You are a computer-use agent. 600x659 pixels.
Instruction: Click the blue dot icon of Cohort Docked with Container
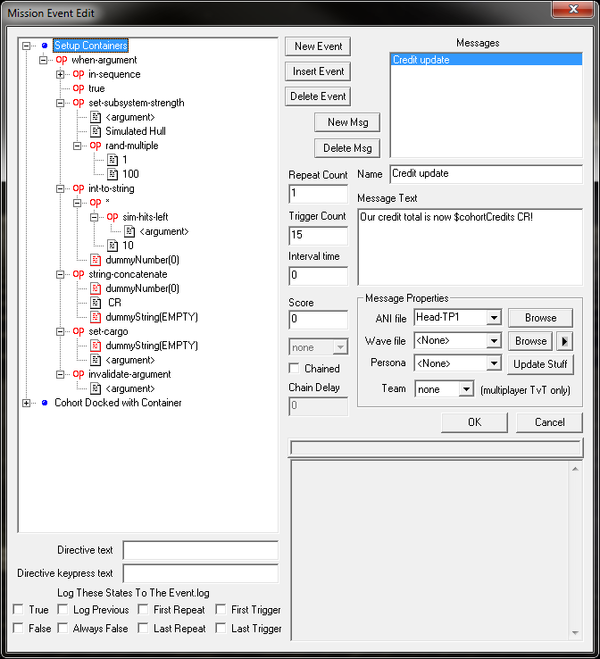click(x=44, y=403)
